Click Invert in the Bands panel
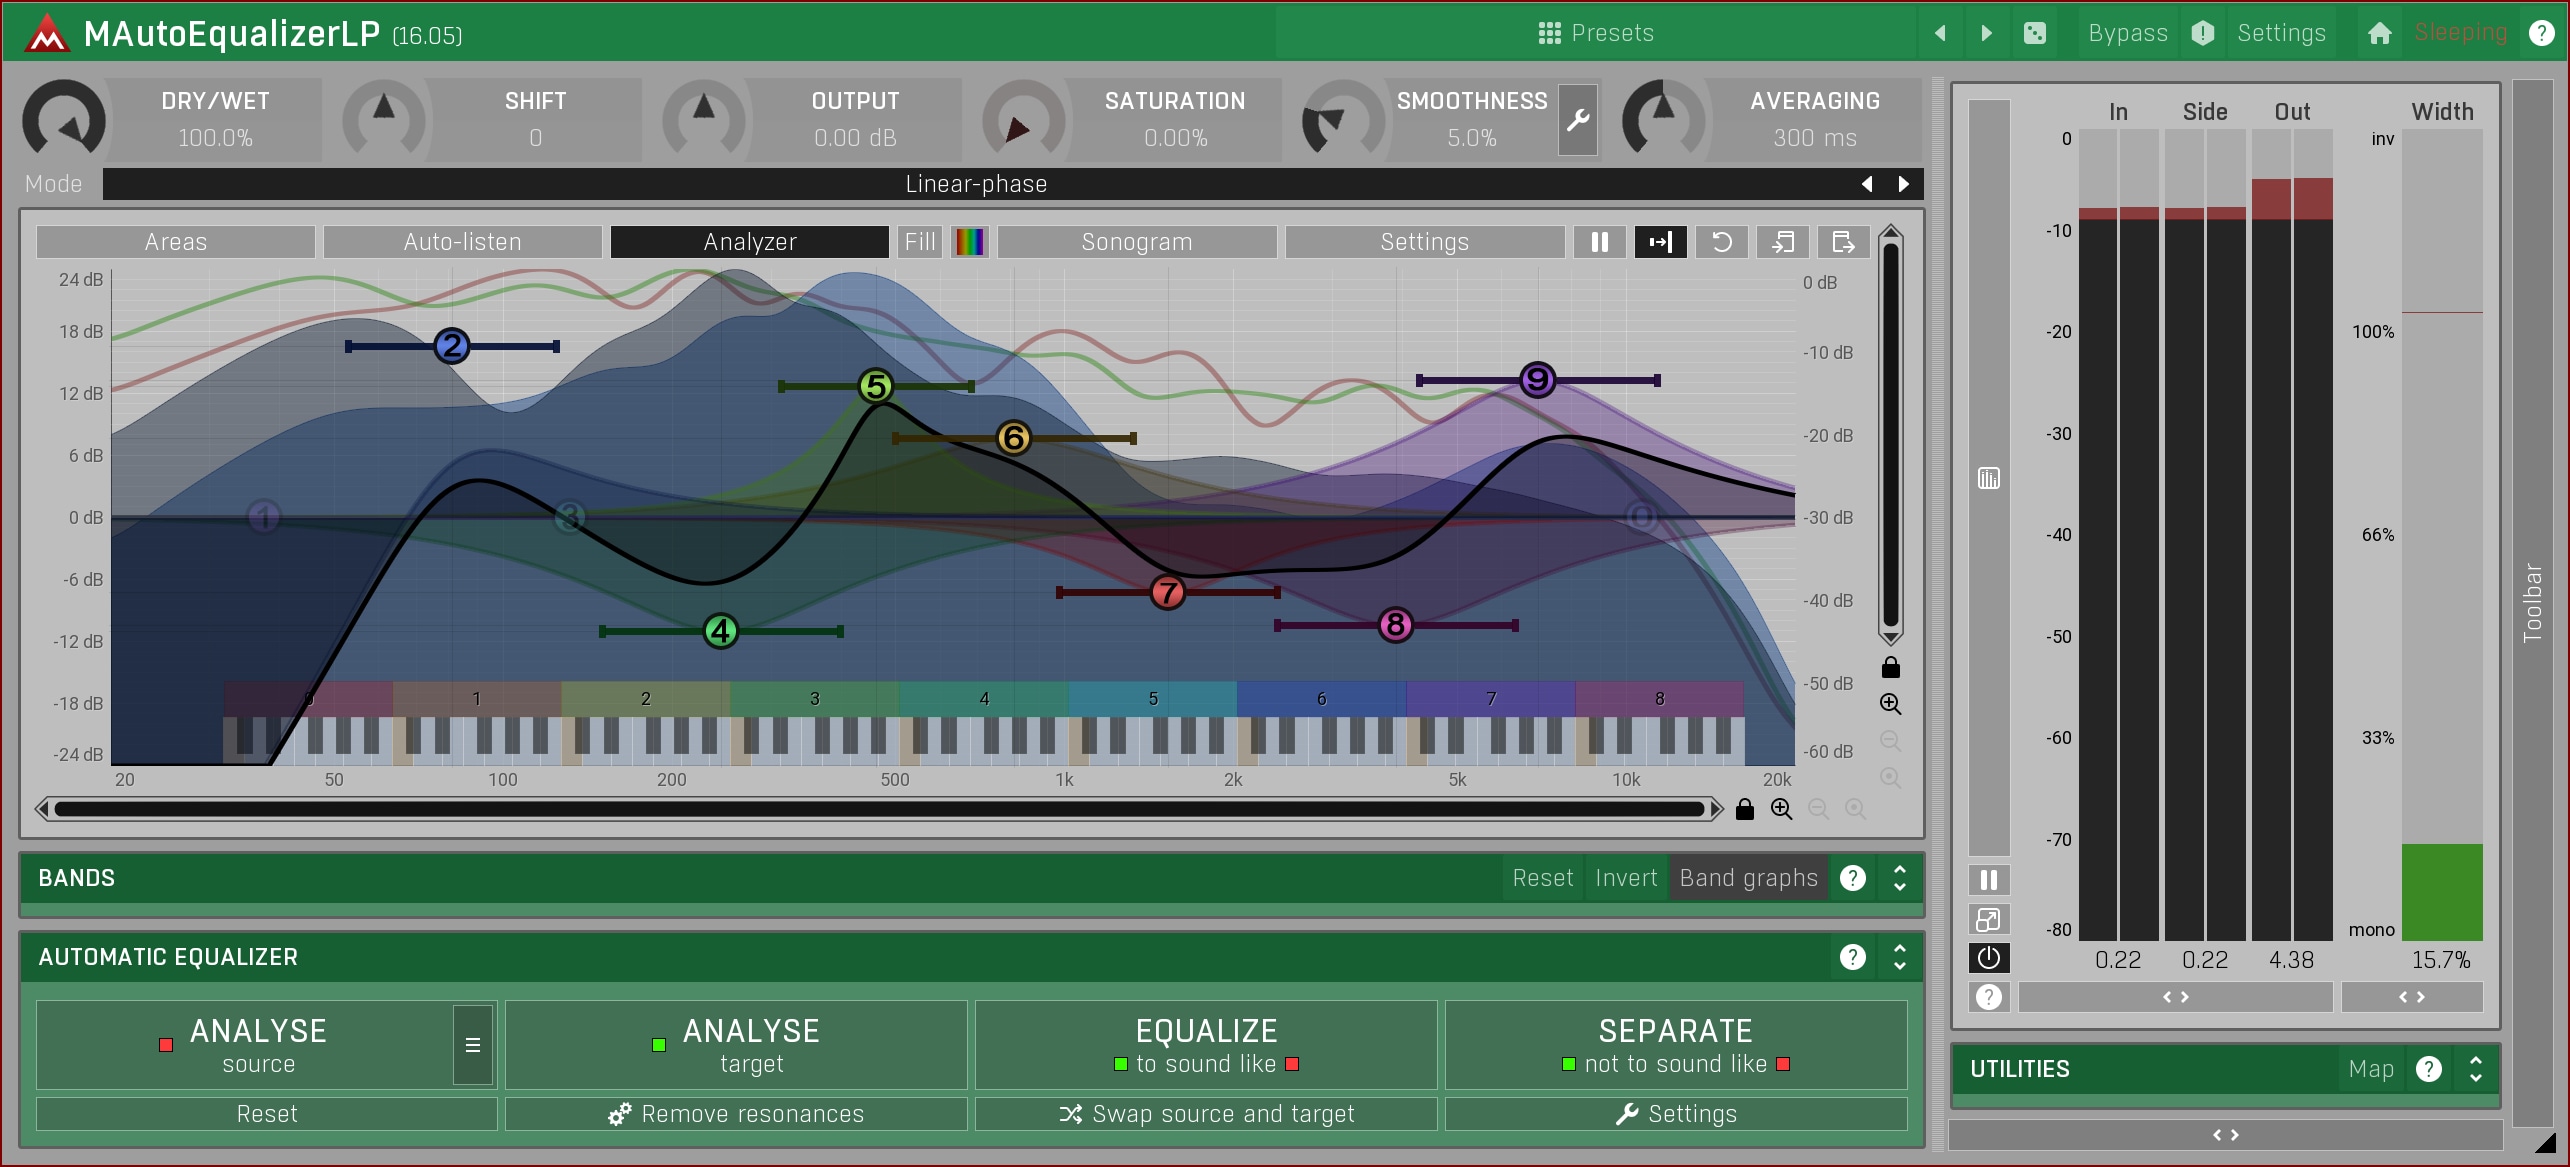Screen dimensions: 2570x1167 [1626, 878]
